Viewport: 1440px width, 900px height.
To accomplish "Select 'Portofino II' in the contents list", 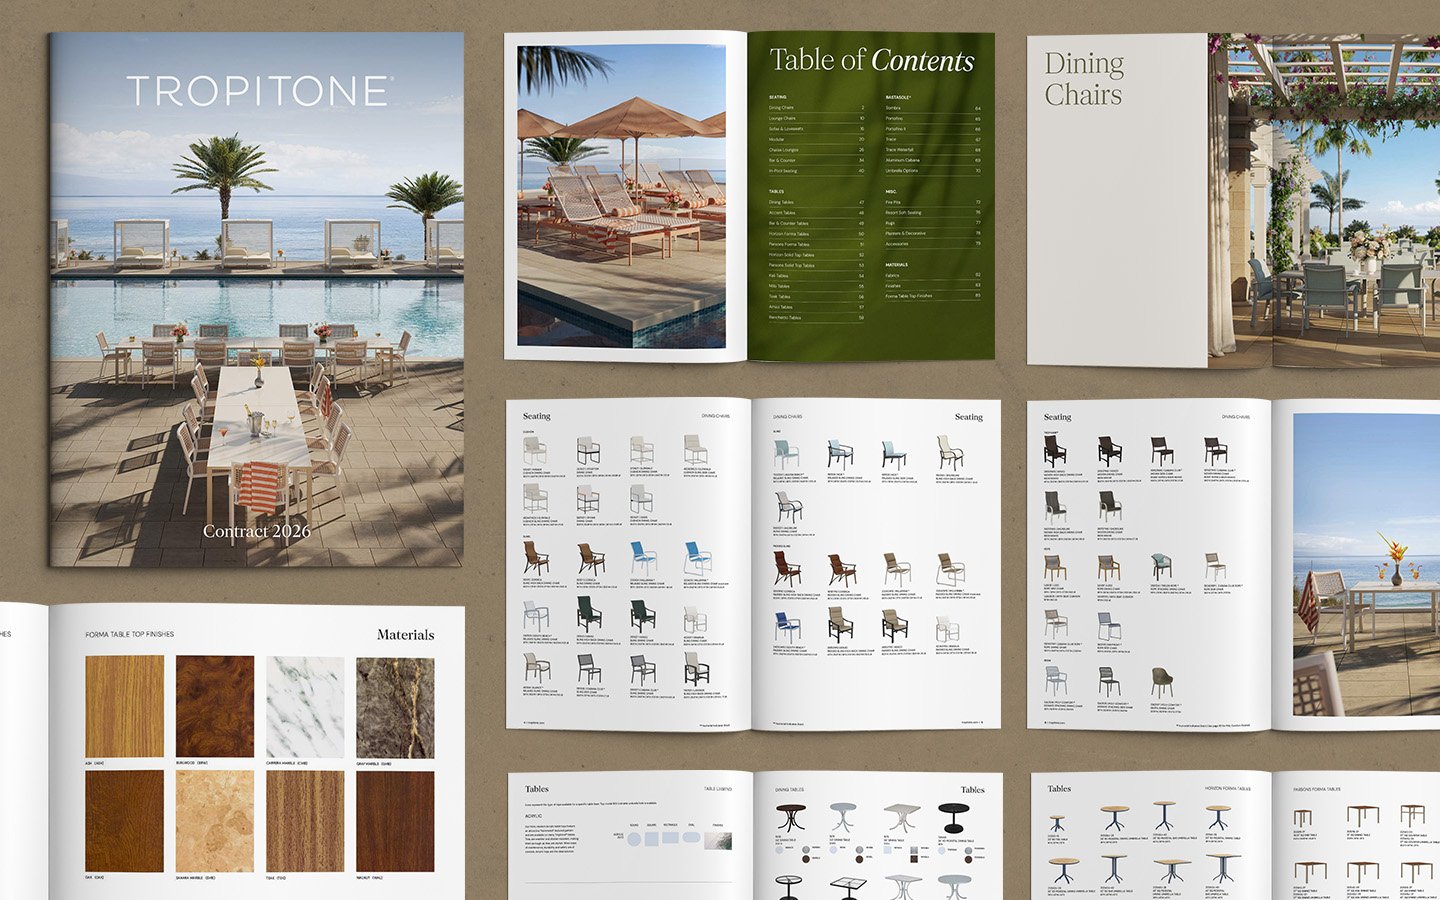I will (x=895, y=129).
